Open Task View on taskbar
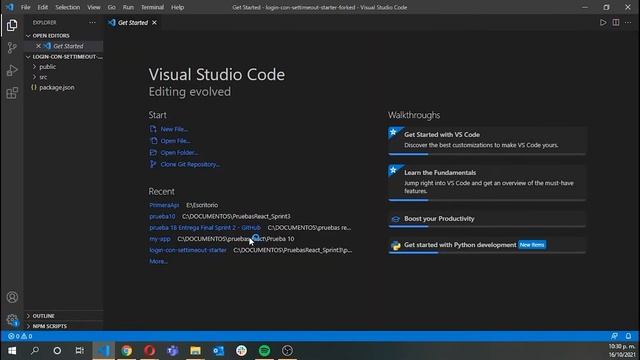The width and height of the screenshot is (640, 360). pyautogui.click(x=80, y=351)
